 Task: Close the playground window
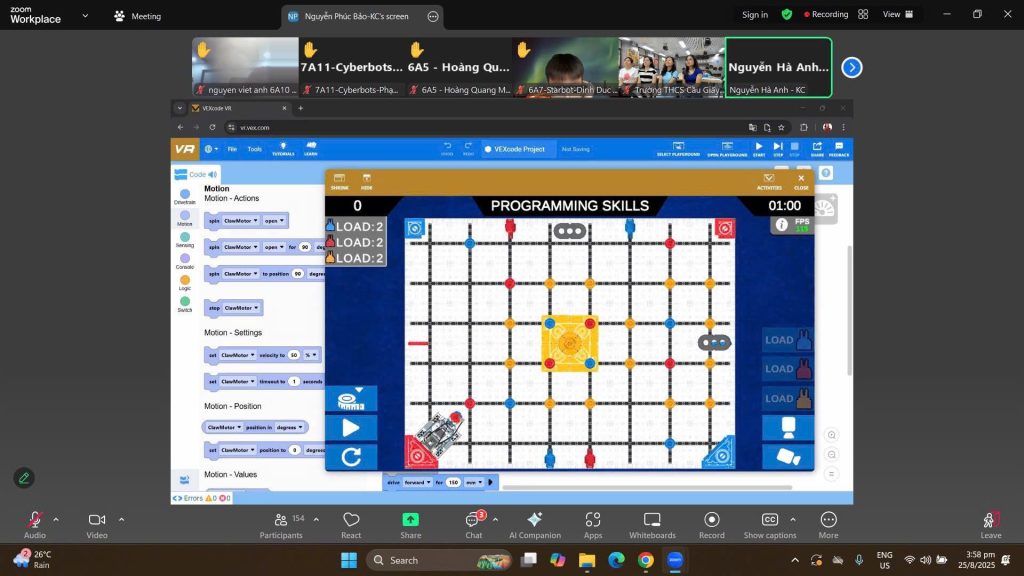pyautogui.click(x=801, y=182)
